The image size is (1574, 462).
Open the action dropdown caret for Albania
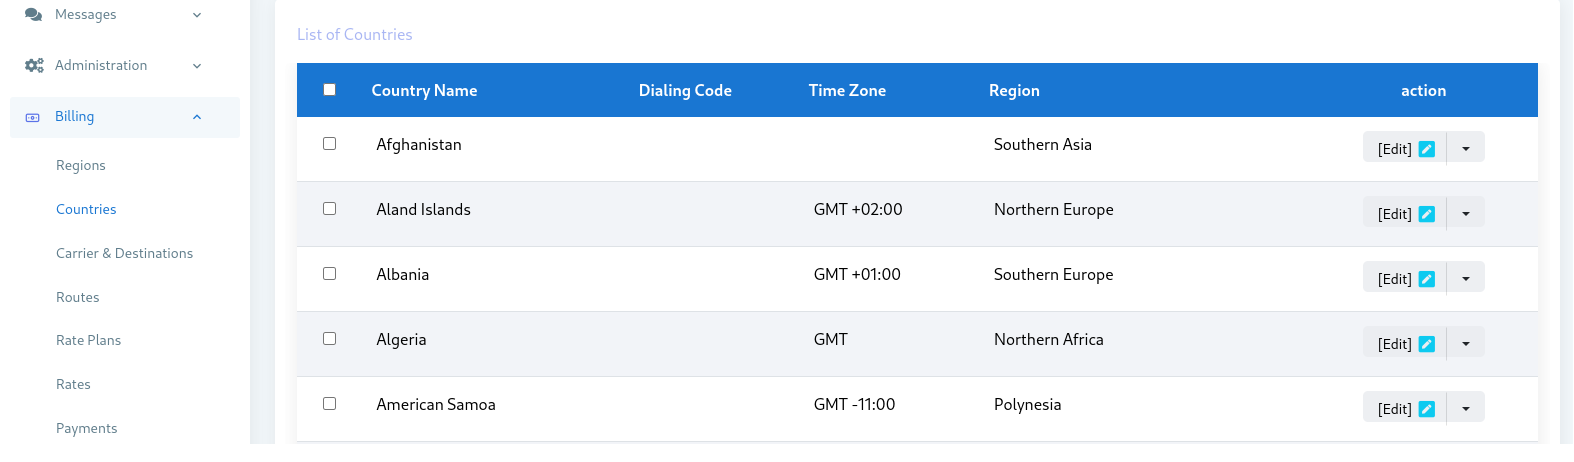[1466, 277]
